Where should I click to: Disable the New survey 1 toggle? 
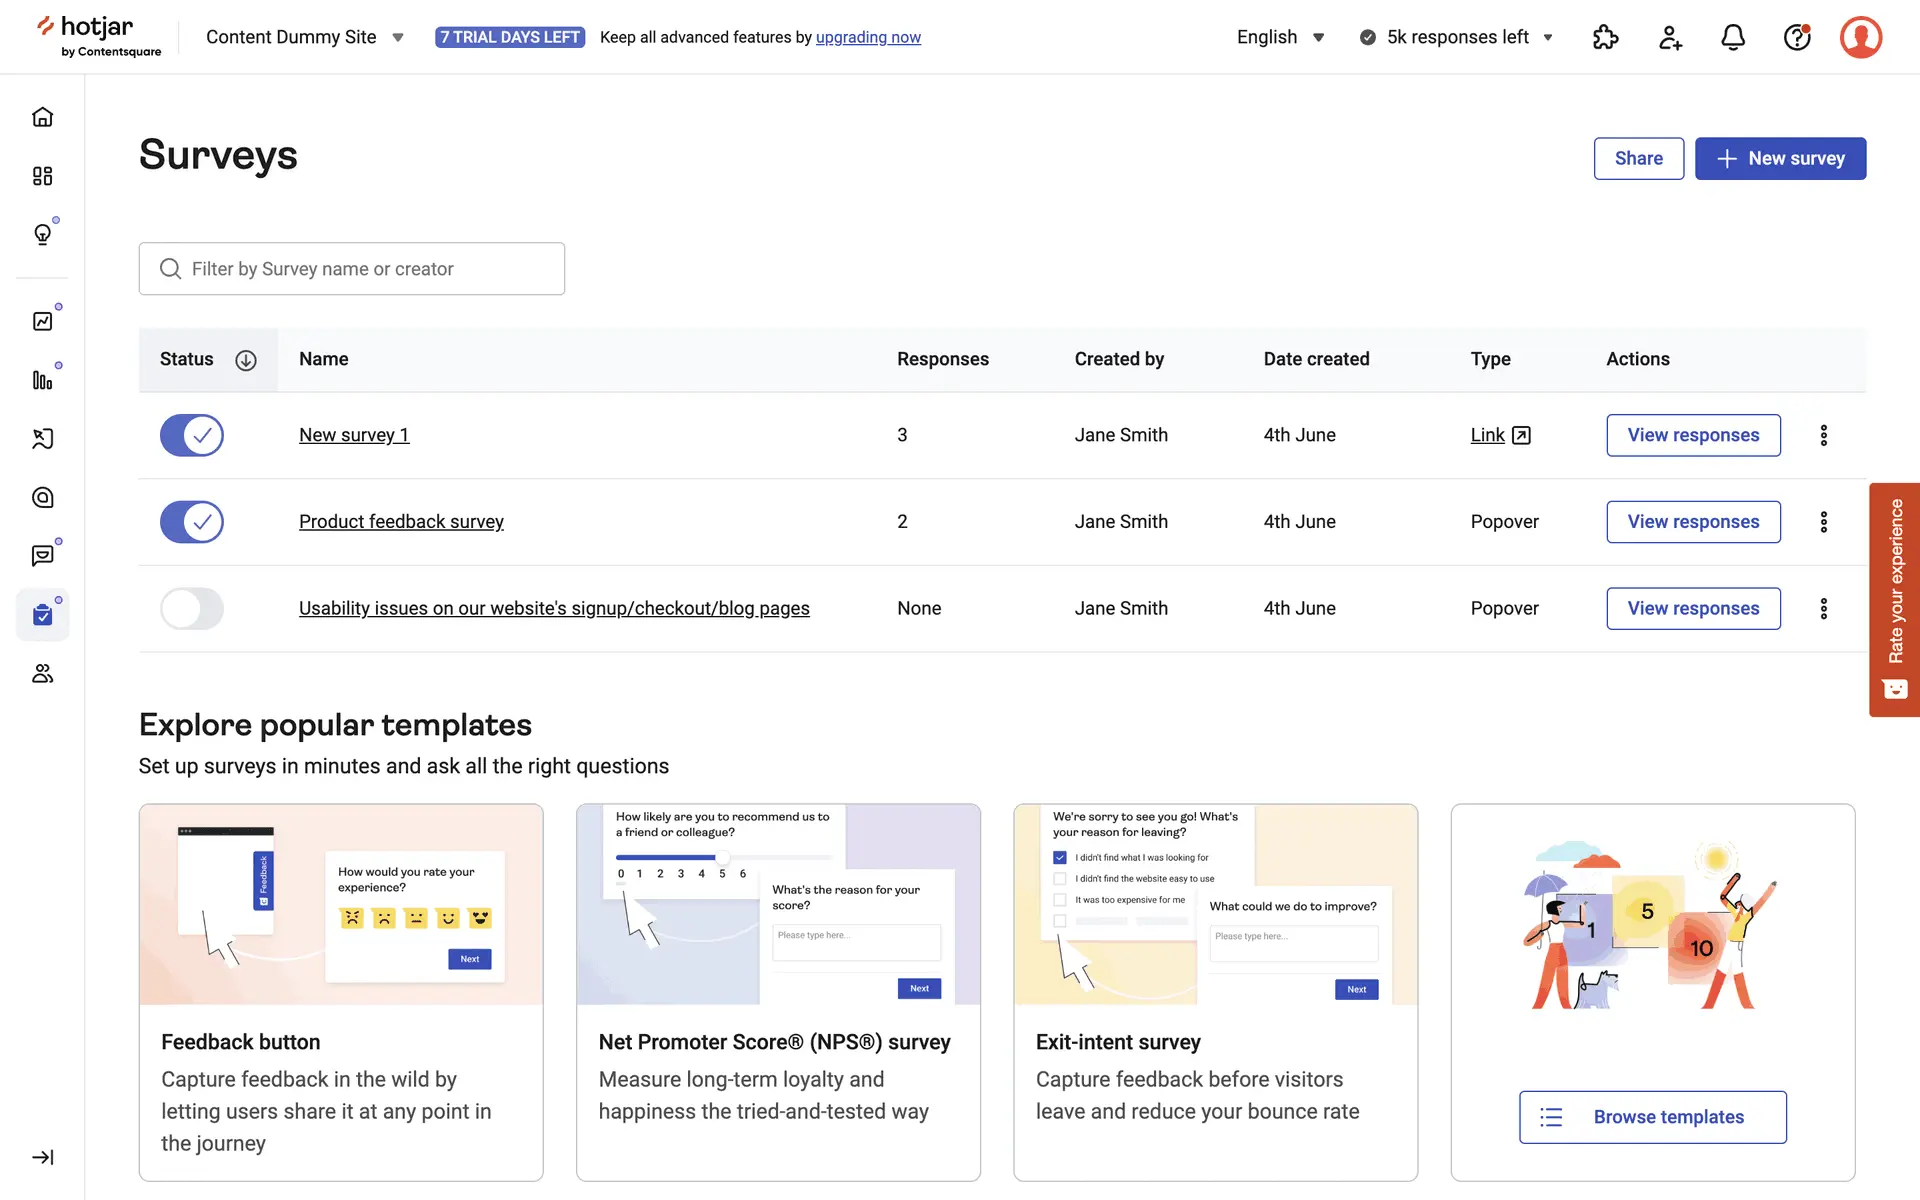coord(192,435)
